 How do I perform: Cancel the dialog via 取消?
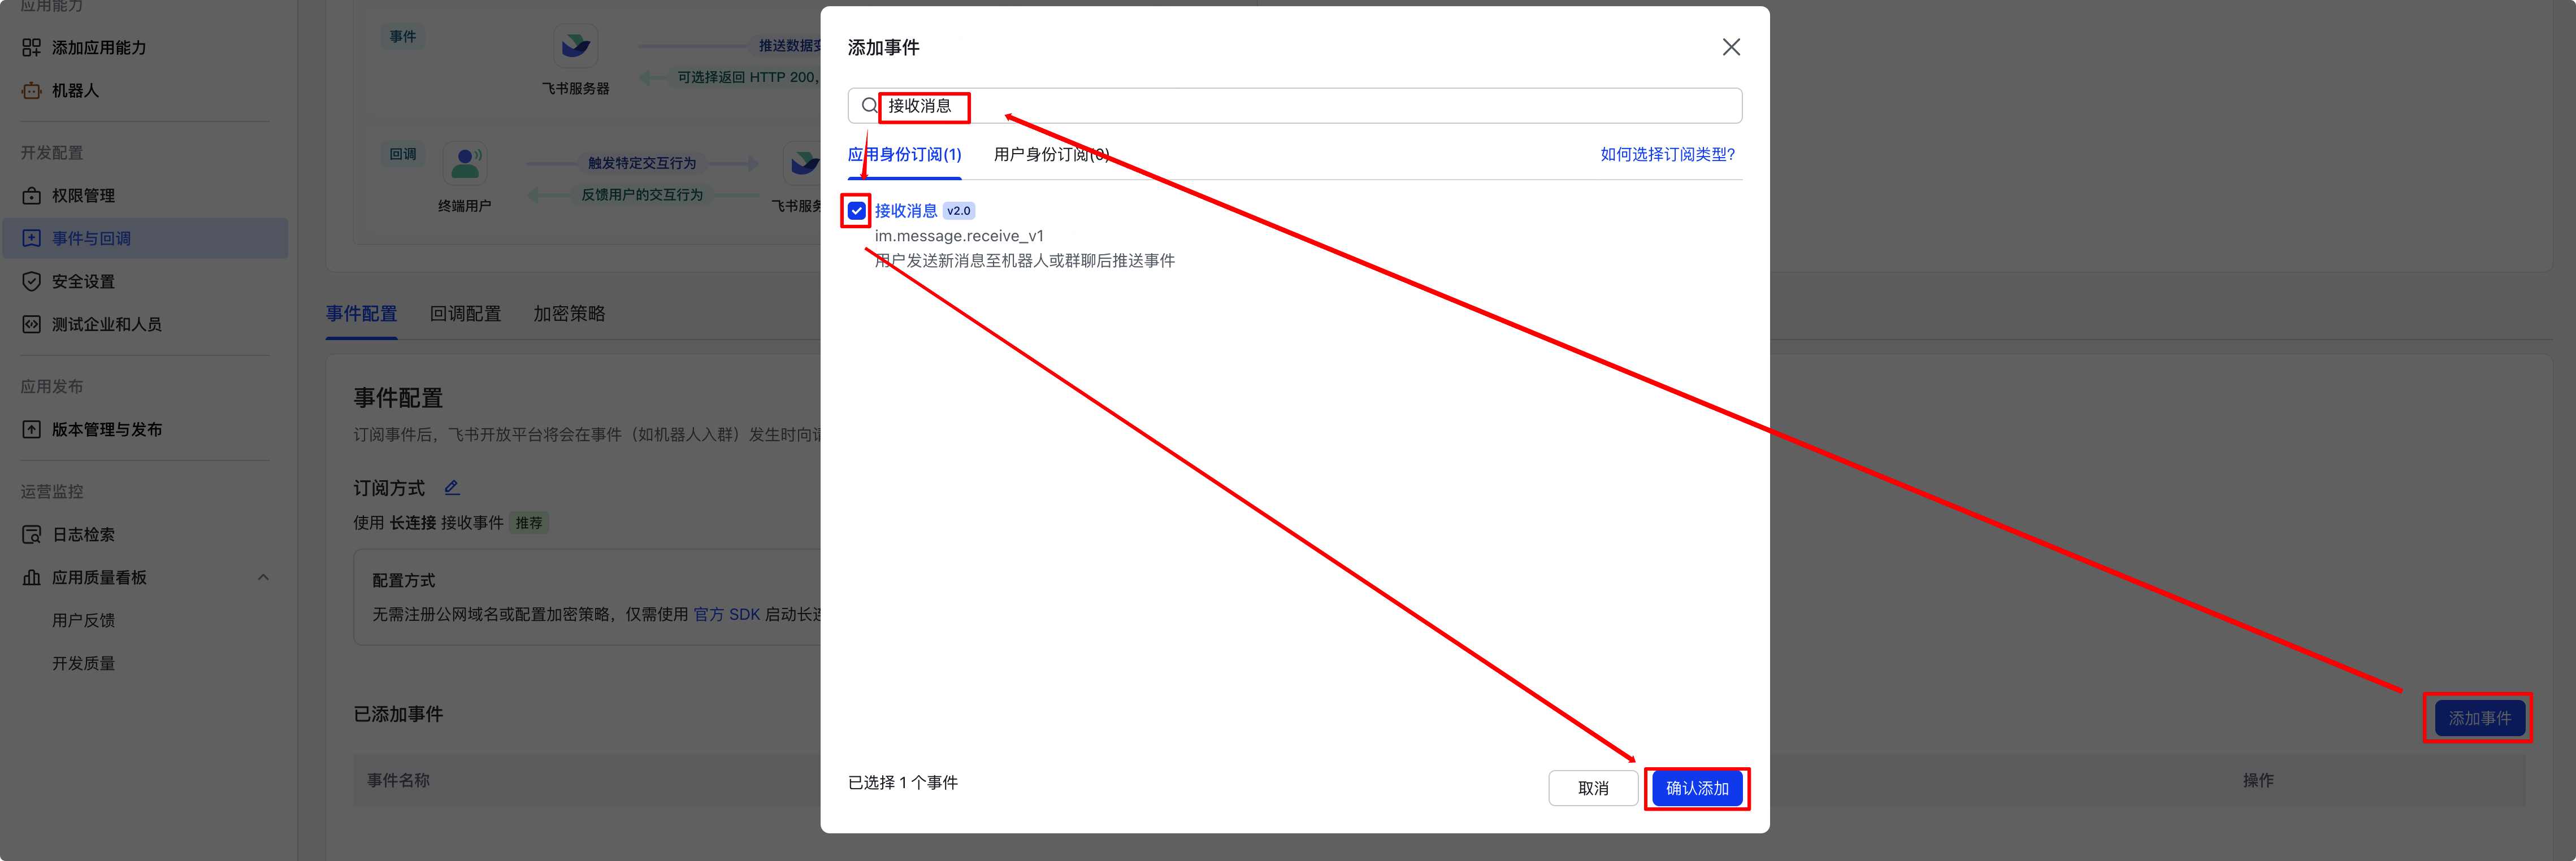1593,788
